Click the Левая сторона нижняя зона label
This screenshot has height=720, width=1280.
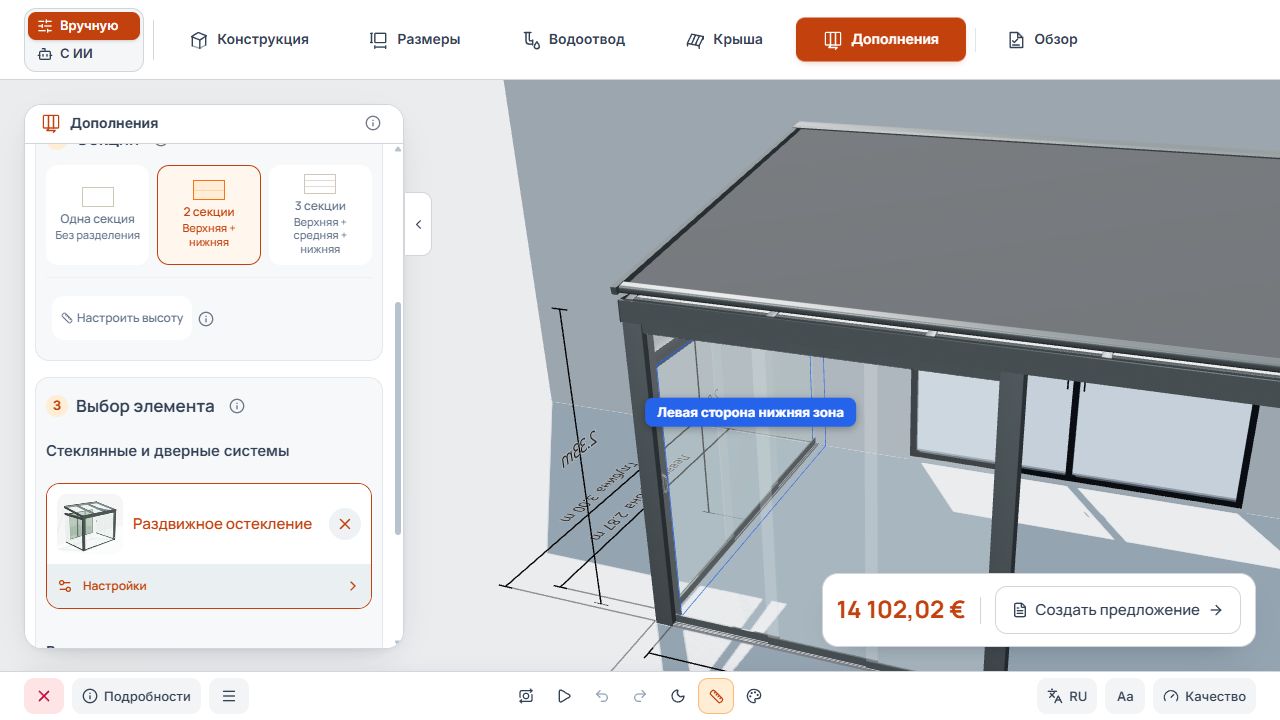(750, 412)
